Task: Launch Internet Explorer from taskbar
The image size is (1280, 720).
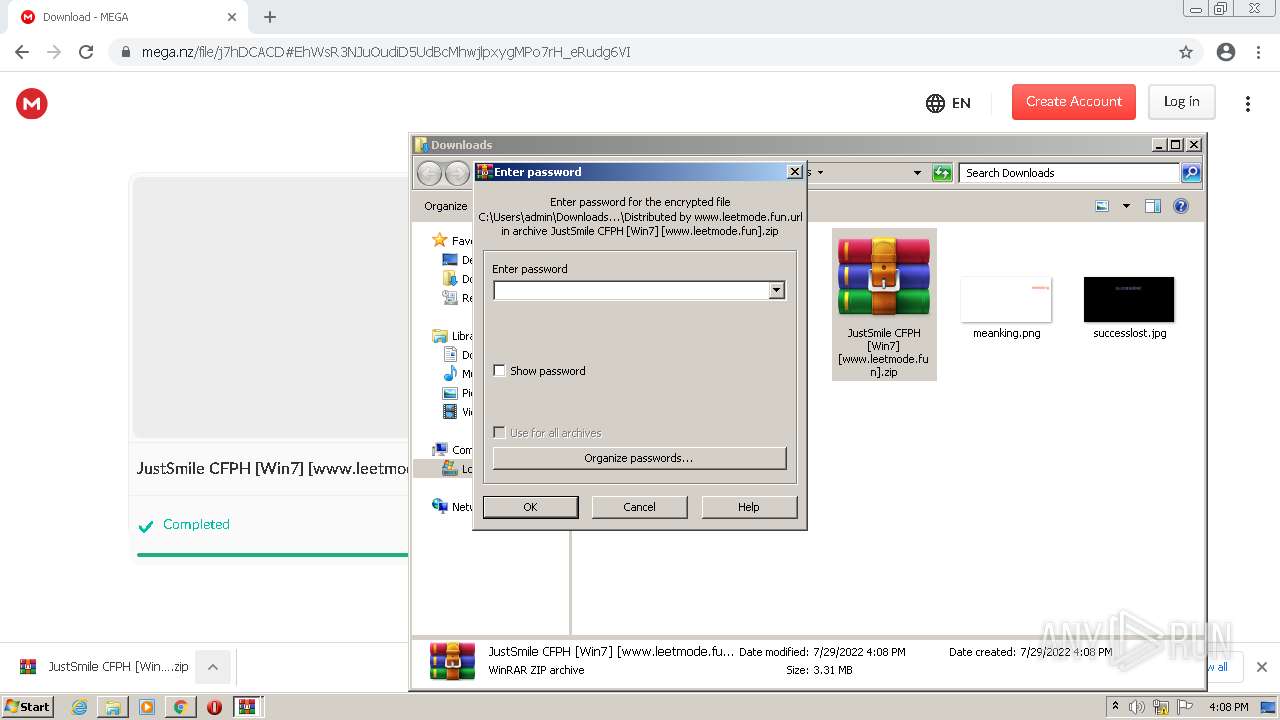Action: point(79,707)
